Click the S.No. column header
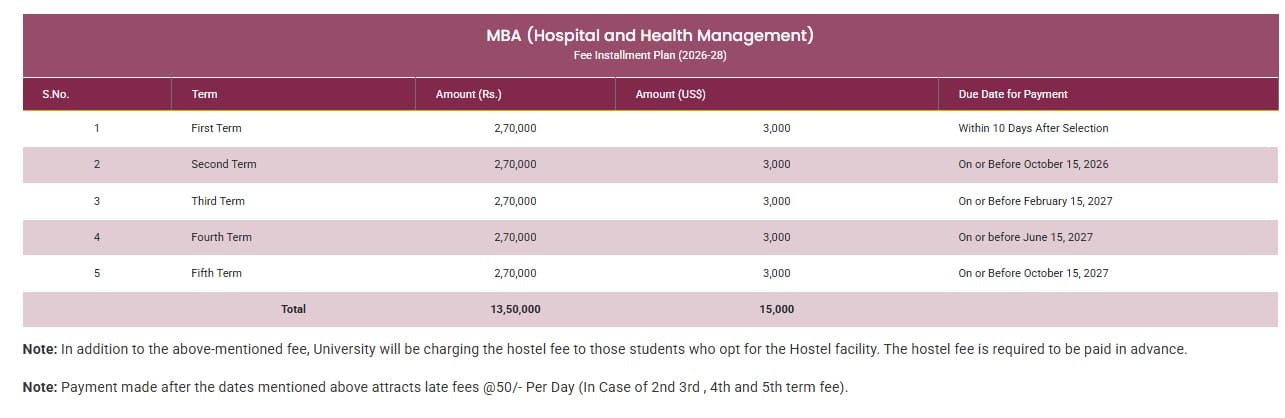The width and height of the screenshot is (1285, 418). pos(55,94)
